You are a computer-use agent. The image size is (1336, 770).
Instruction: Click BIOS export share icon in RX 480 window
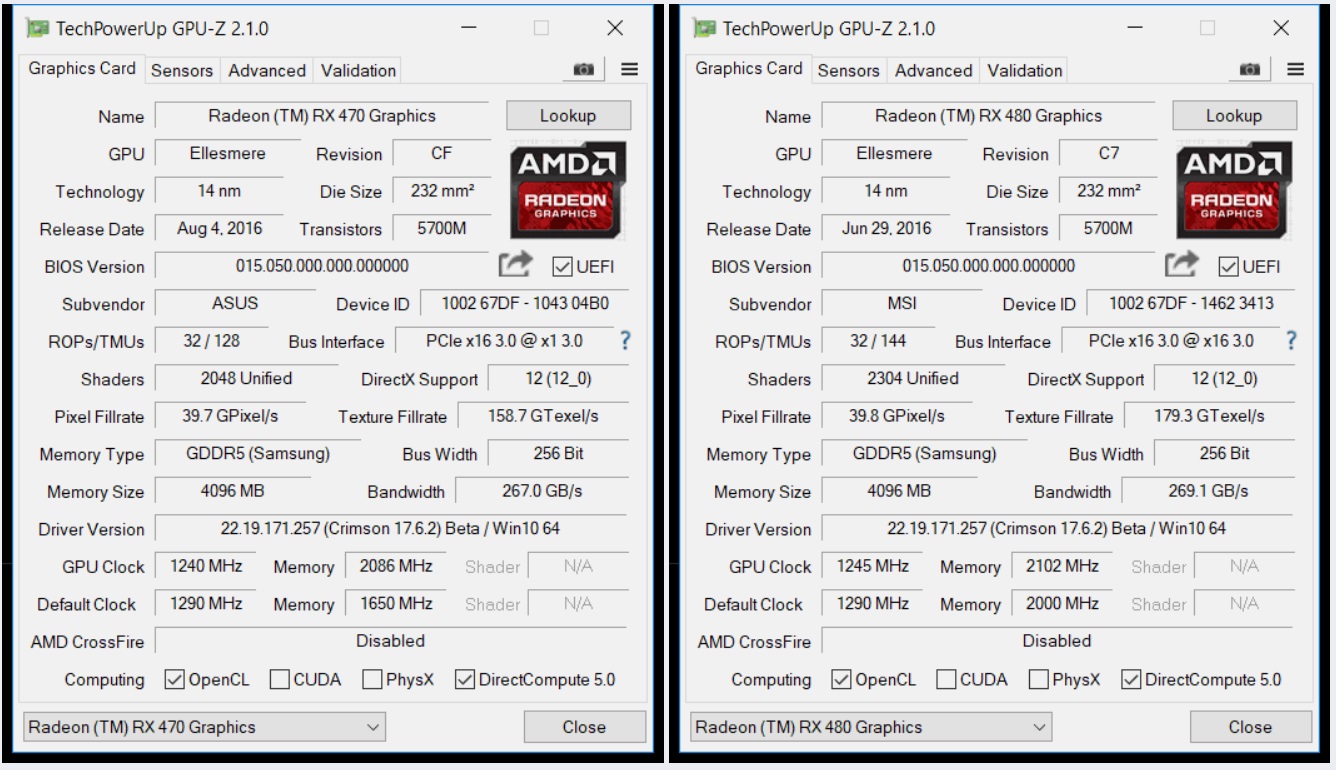click(x=1181, y=265)
